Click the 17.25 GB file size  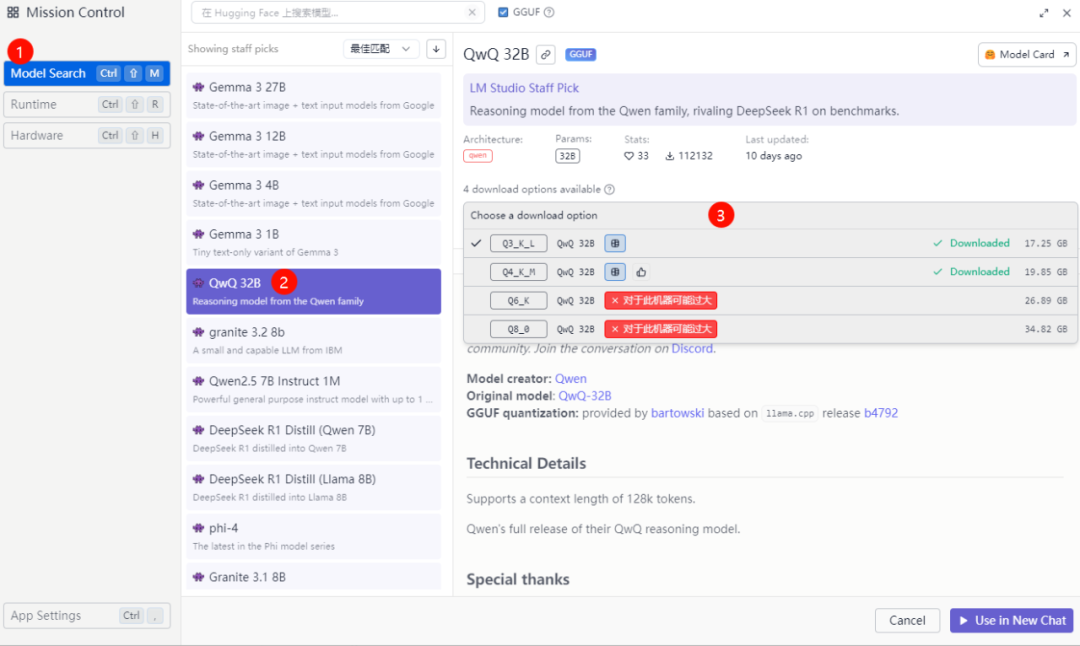1046,243
